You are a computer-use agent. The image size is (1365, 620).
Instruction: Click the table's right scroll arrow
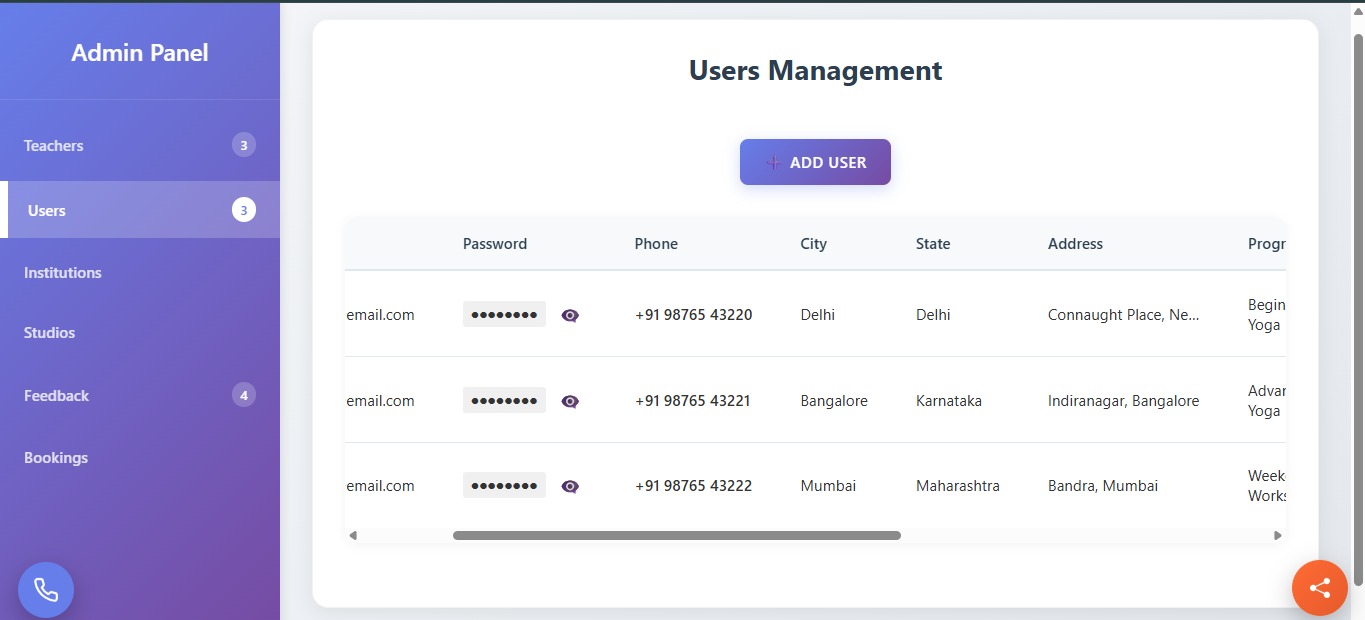point(1277,536)
